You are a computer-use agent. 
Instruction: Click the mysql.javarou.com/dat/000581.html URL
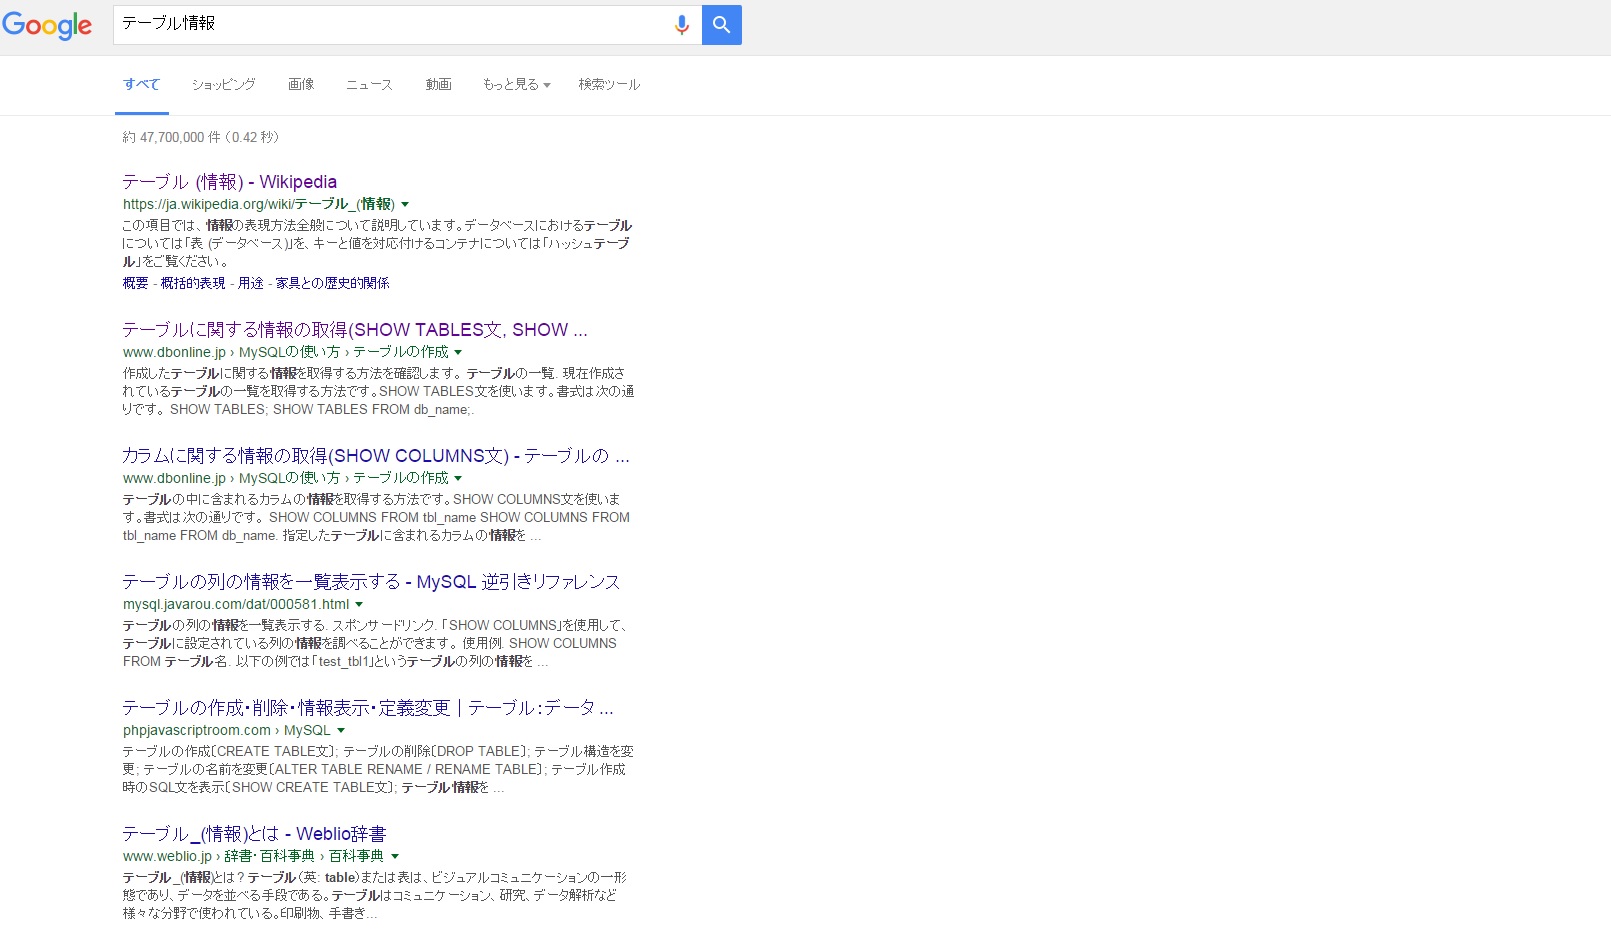[236, 604]
